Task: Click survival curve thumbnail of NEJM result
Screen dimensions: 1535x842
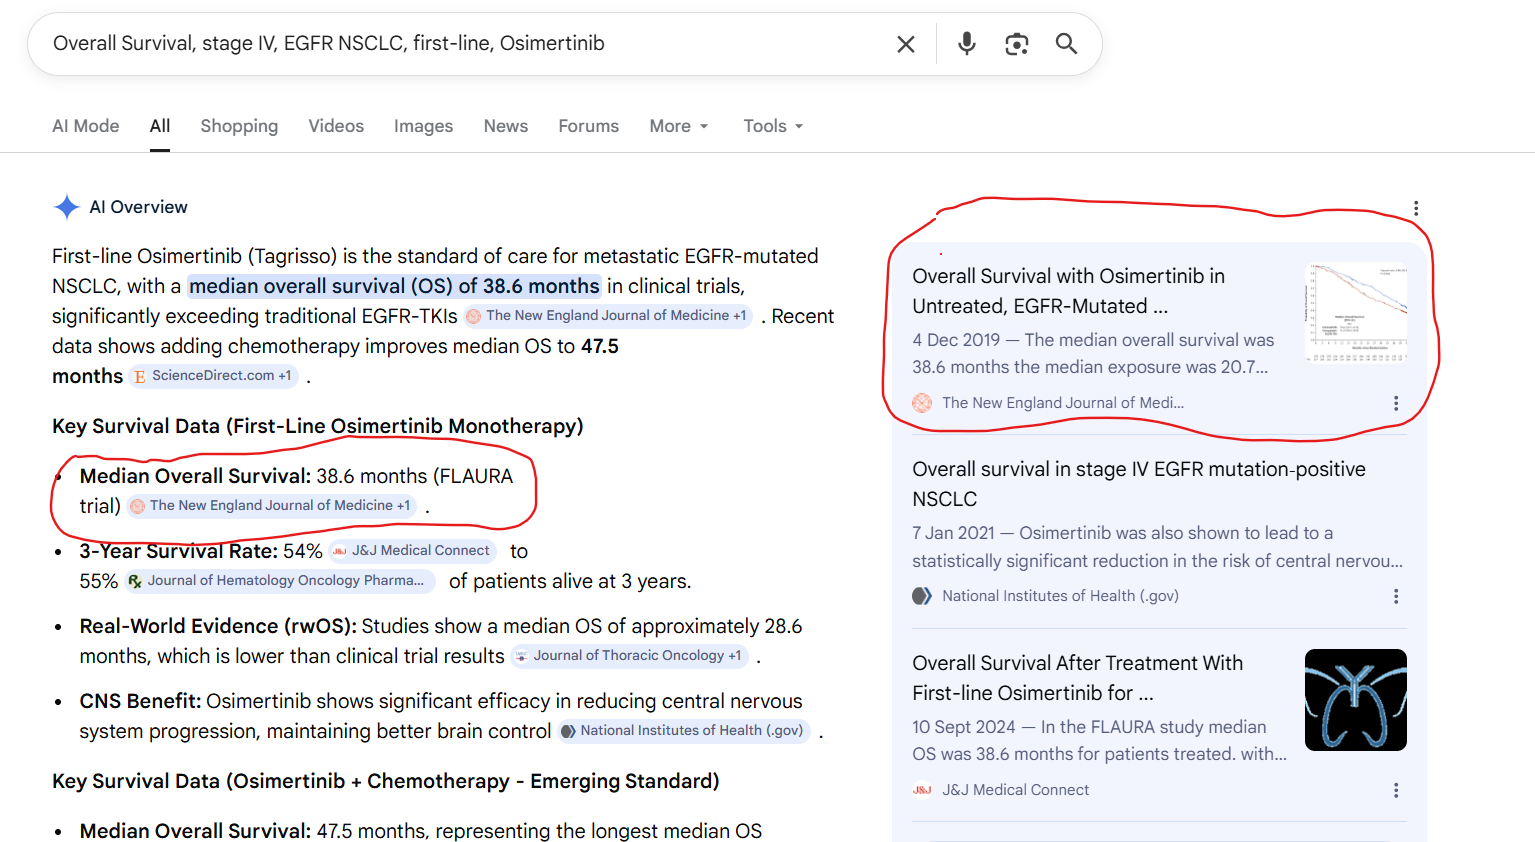Action: (x=1356, y=313)
